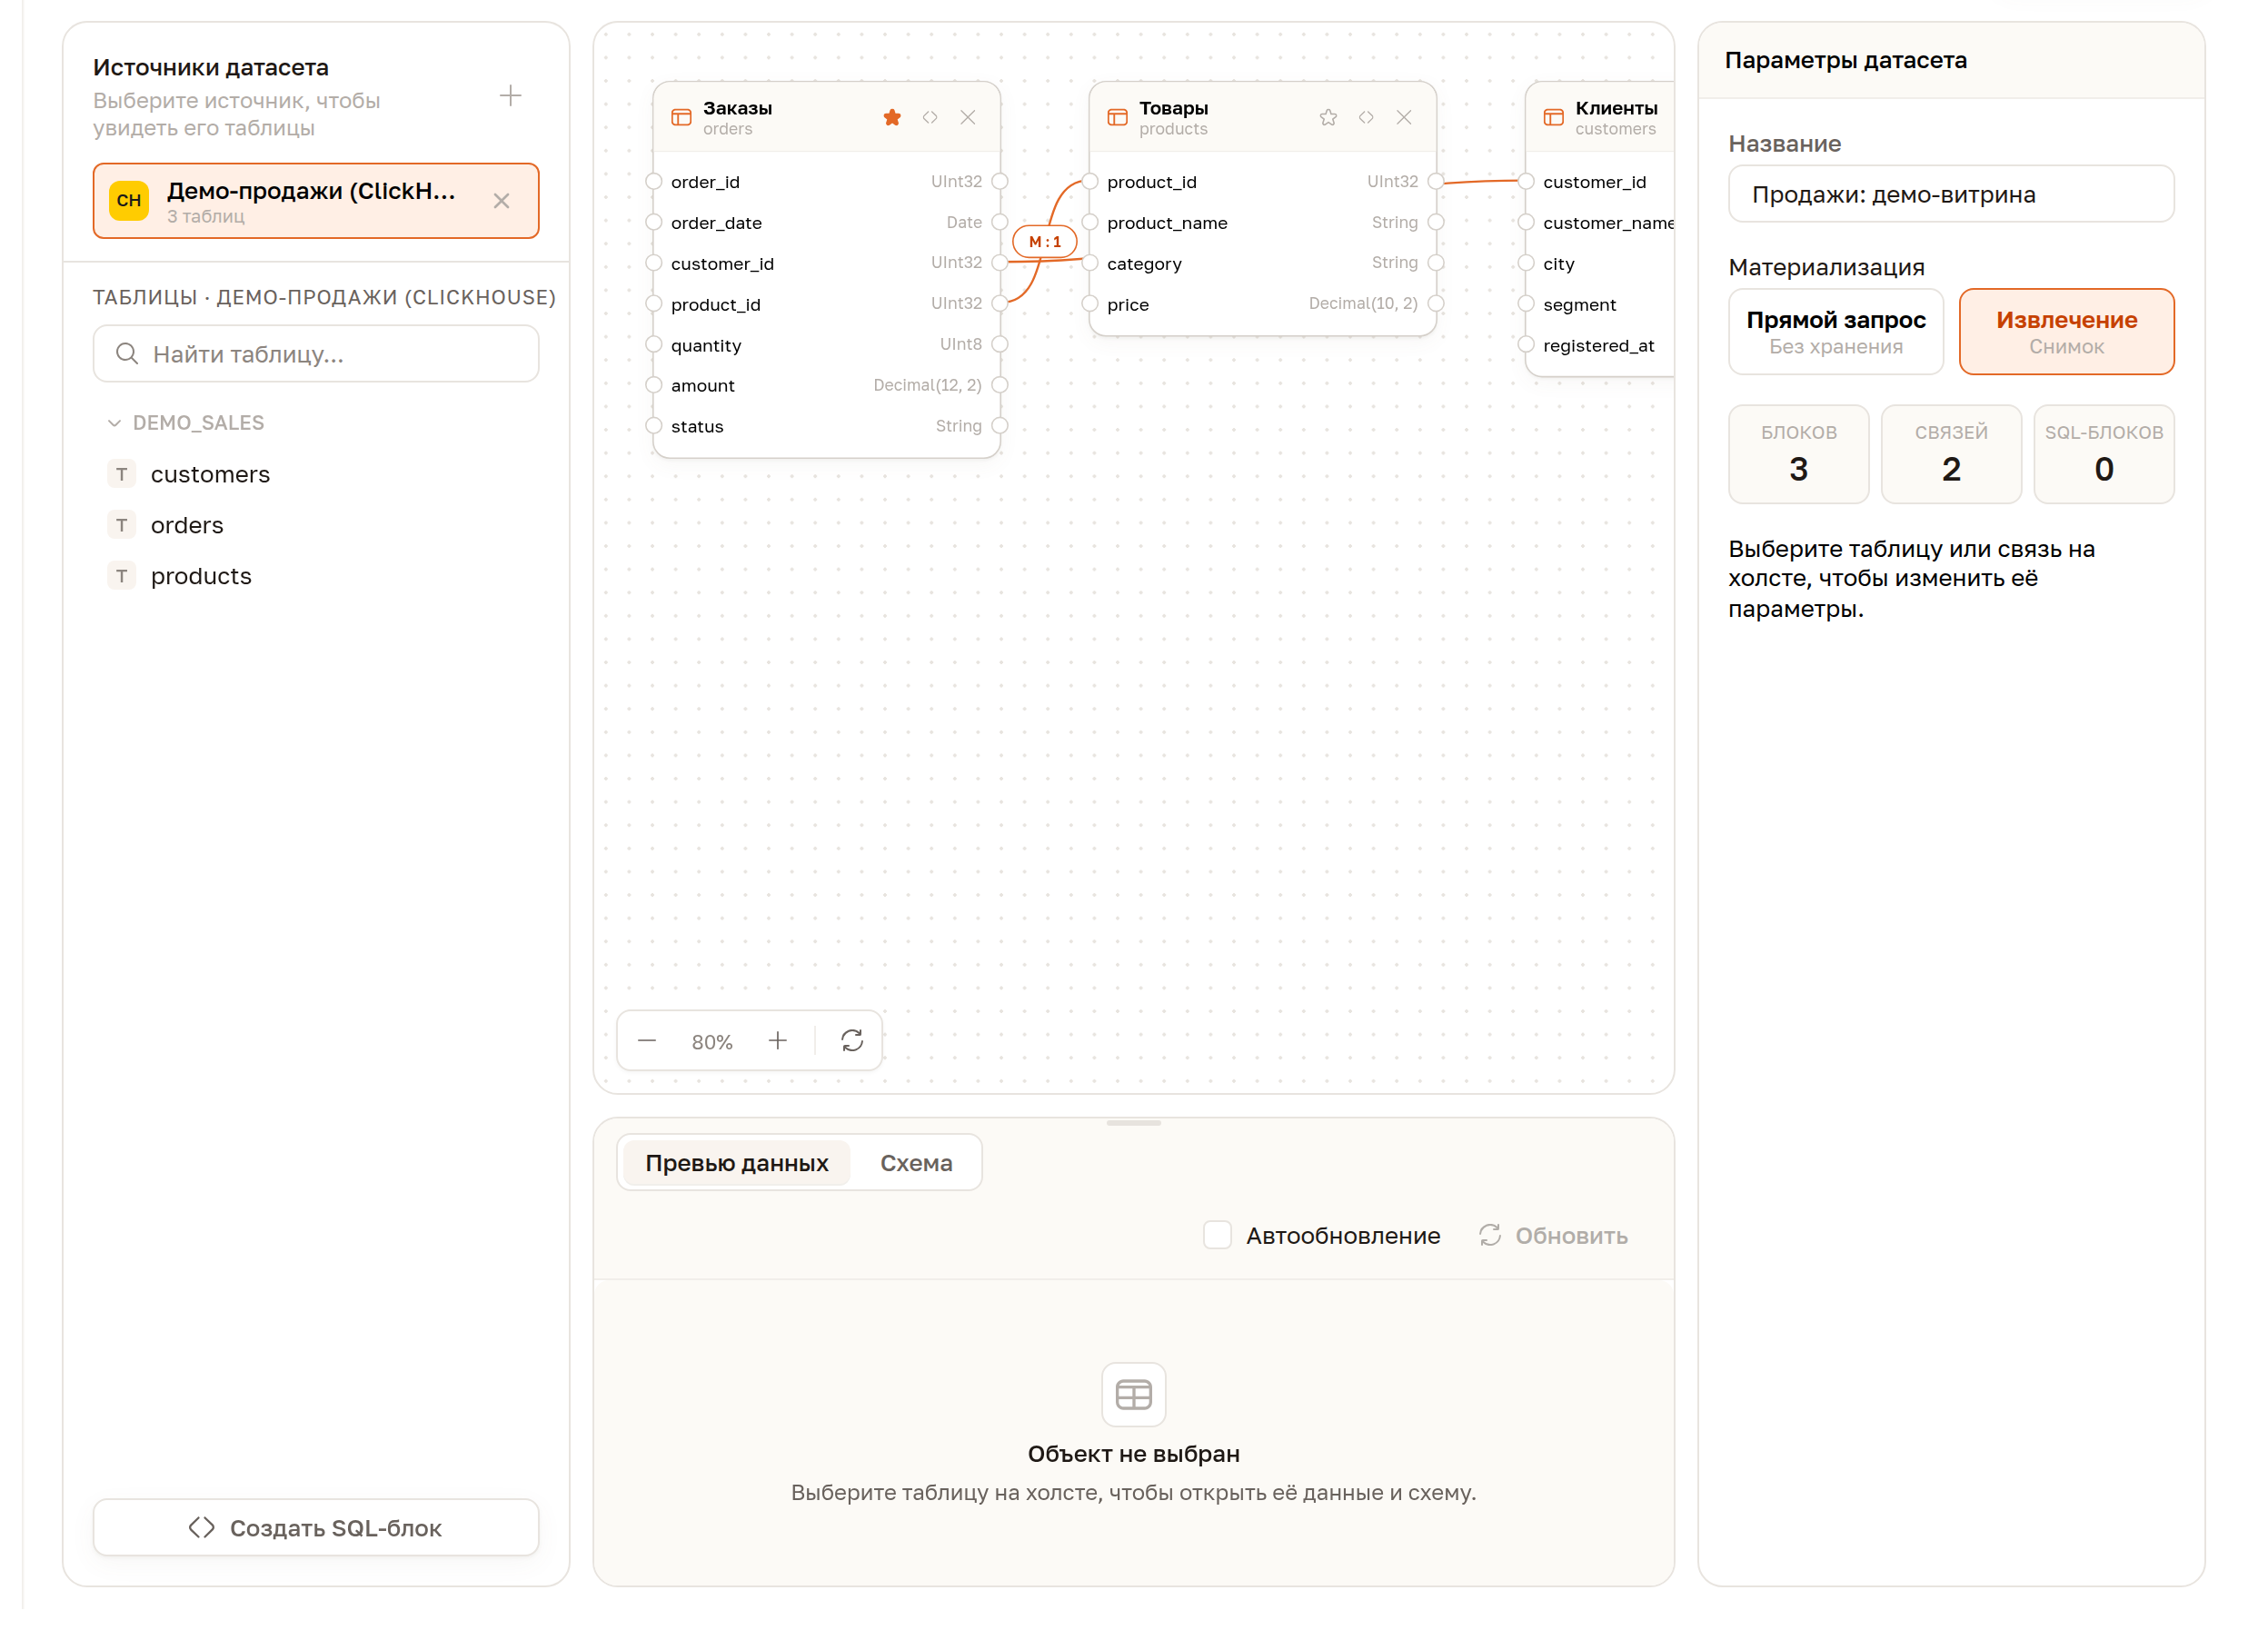
Task: Toggle the star on Товары table block
Action: point(1328,117)
